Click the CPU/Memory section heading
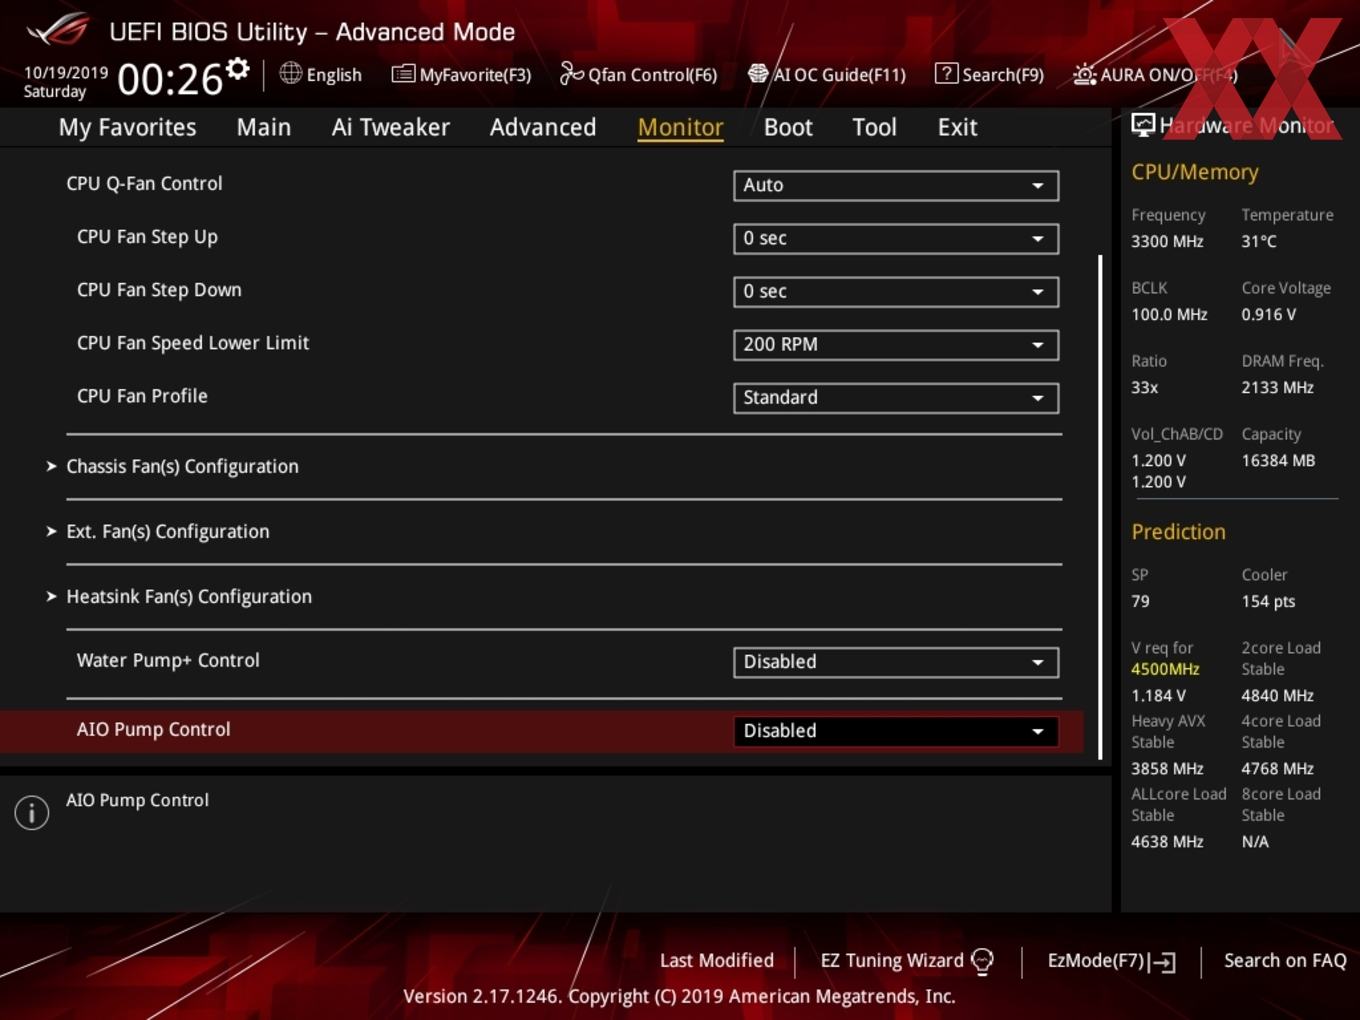Image resolution: width=1360 pixels, height=1020 pixels. pyautogui.click(x=1194, y=172)
